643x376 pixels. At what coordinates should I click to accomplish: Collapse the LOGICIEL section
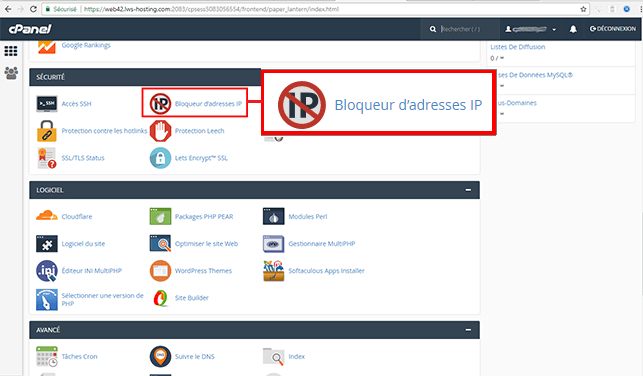pyautogui.click(x=468, y=190)
